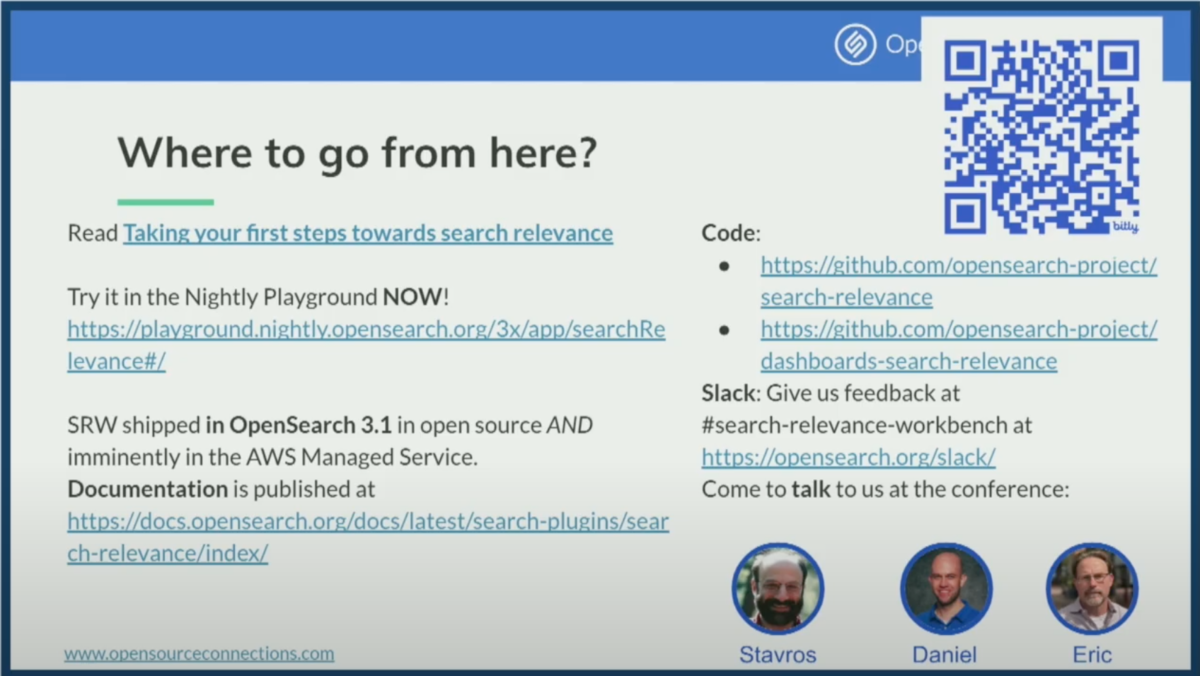Viewport: 1200px width, 676px height.
Task: Click 'Come to talk to us at the conference:'
Action: point(885,489)
